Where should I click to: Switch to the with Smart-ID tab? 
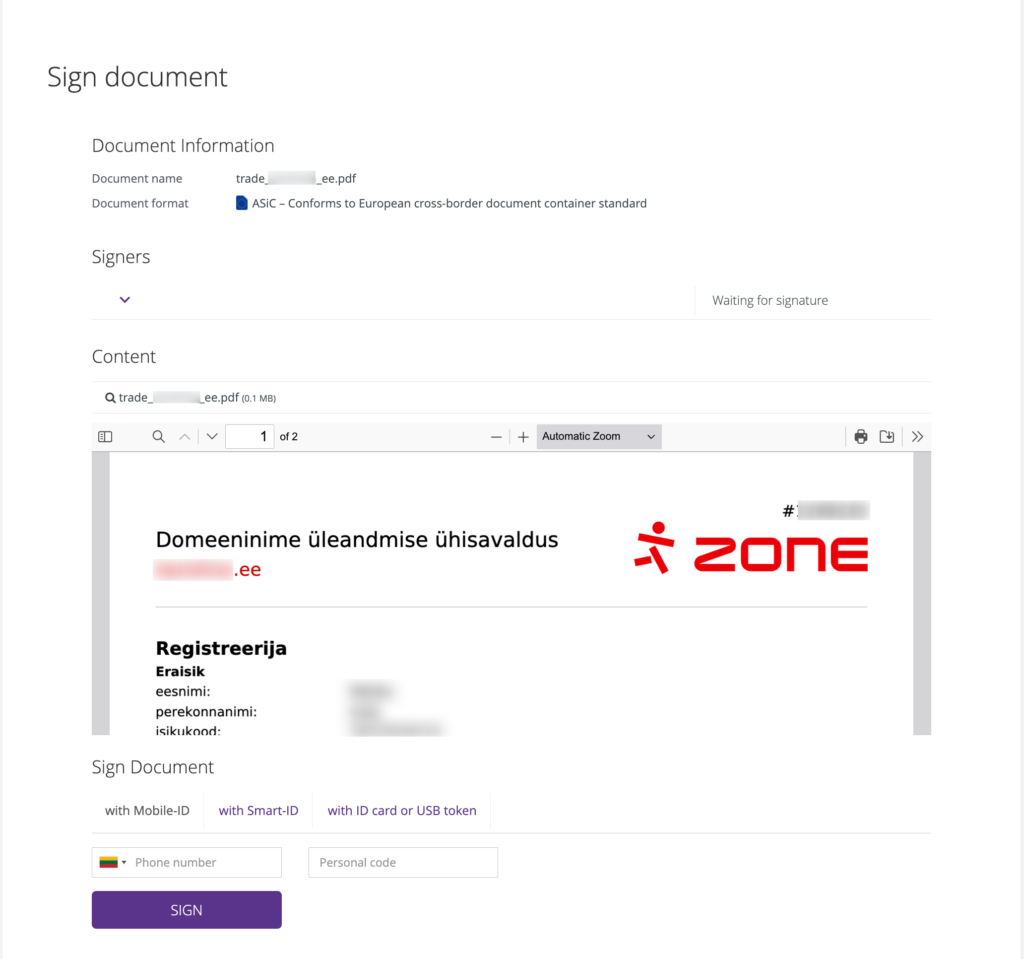(x=258, y=811)
